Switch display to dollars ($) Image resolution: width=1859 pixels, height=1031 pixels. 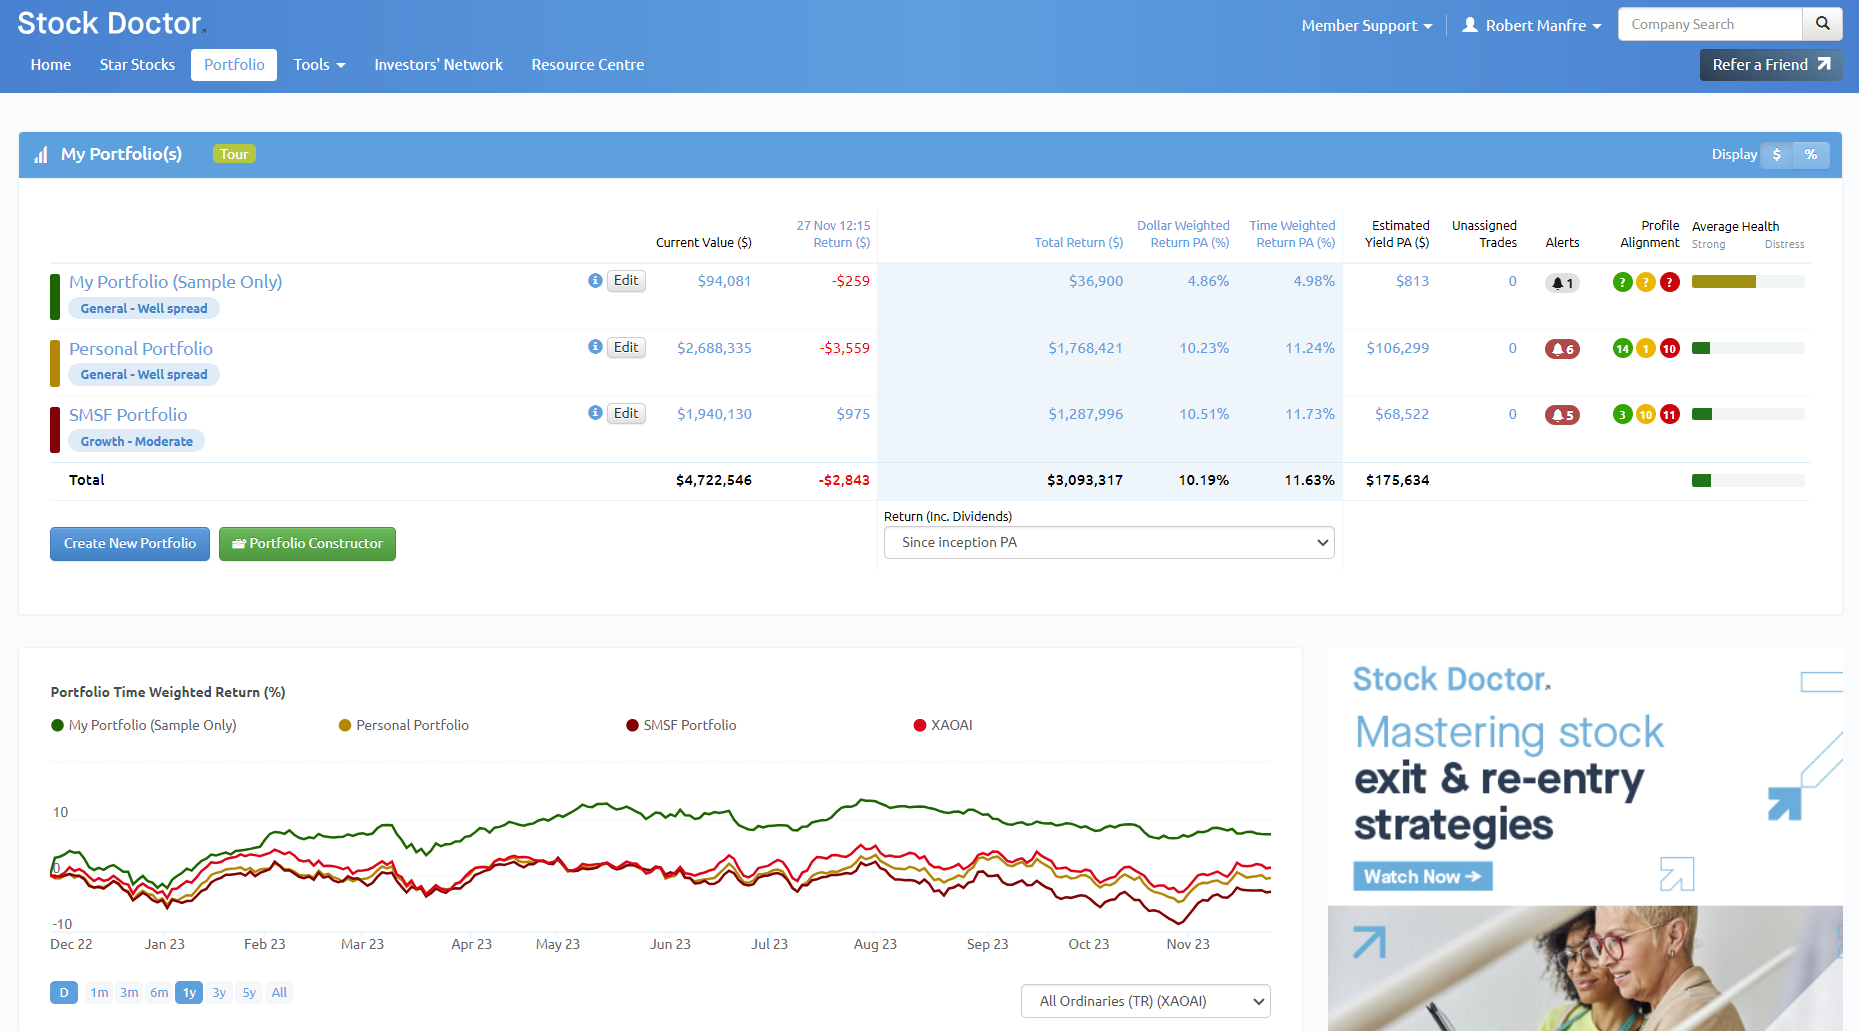tap(1777, 154)
